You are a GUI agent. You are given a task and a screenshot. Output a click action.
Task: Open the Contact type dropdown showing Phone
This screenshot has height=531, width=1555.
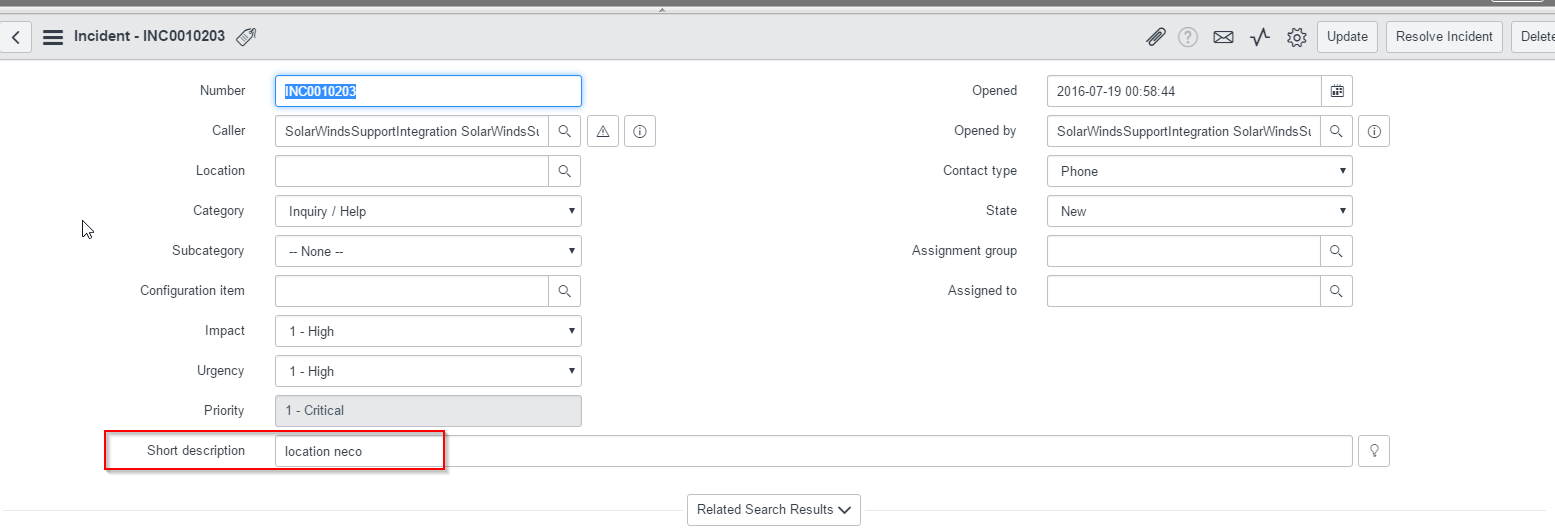tap(1200, 171)
